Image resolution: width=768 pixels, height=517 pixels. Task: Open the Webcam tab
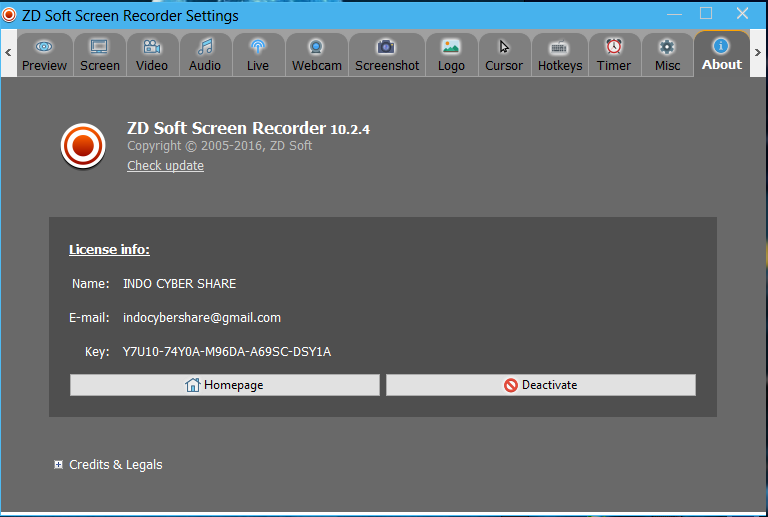click(x=317, y=55)
